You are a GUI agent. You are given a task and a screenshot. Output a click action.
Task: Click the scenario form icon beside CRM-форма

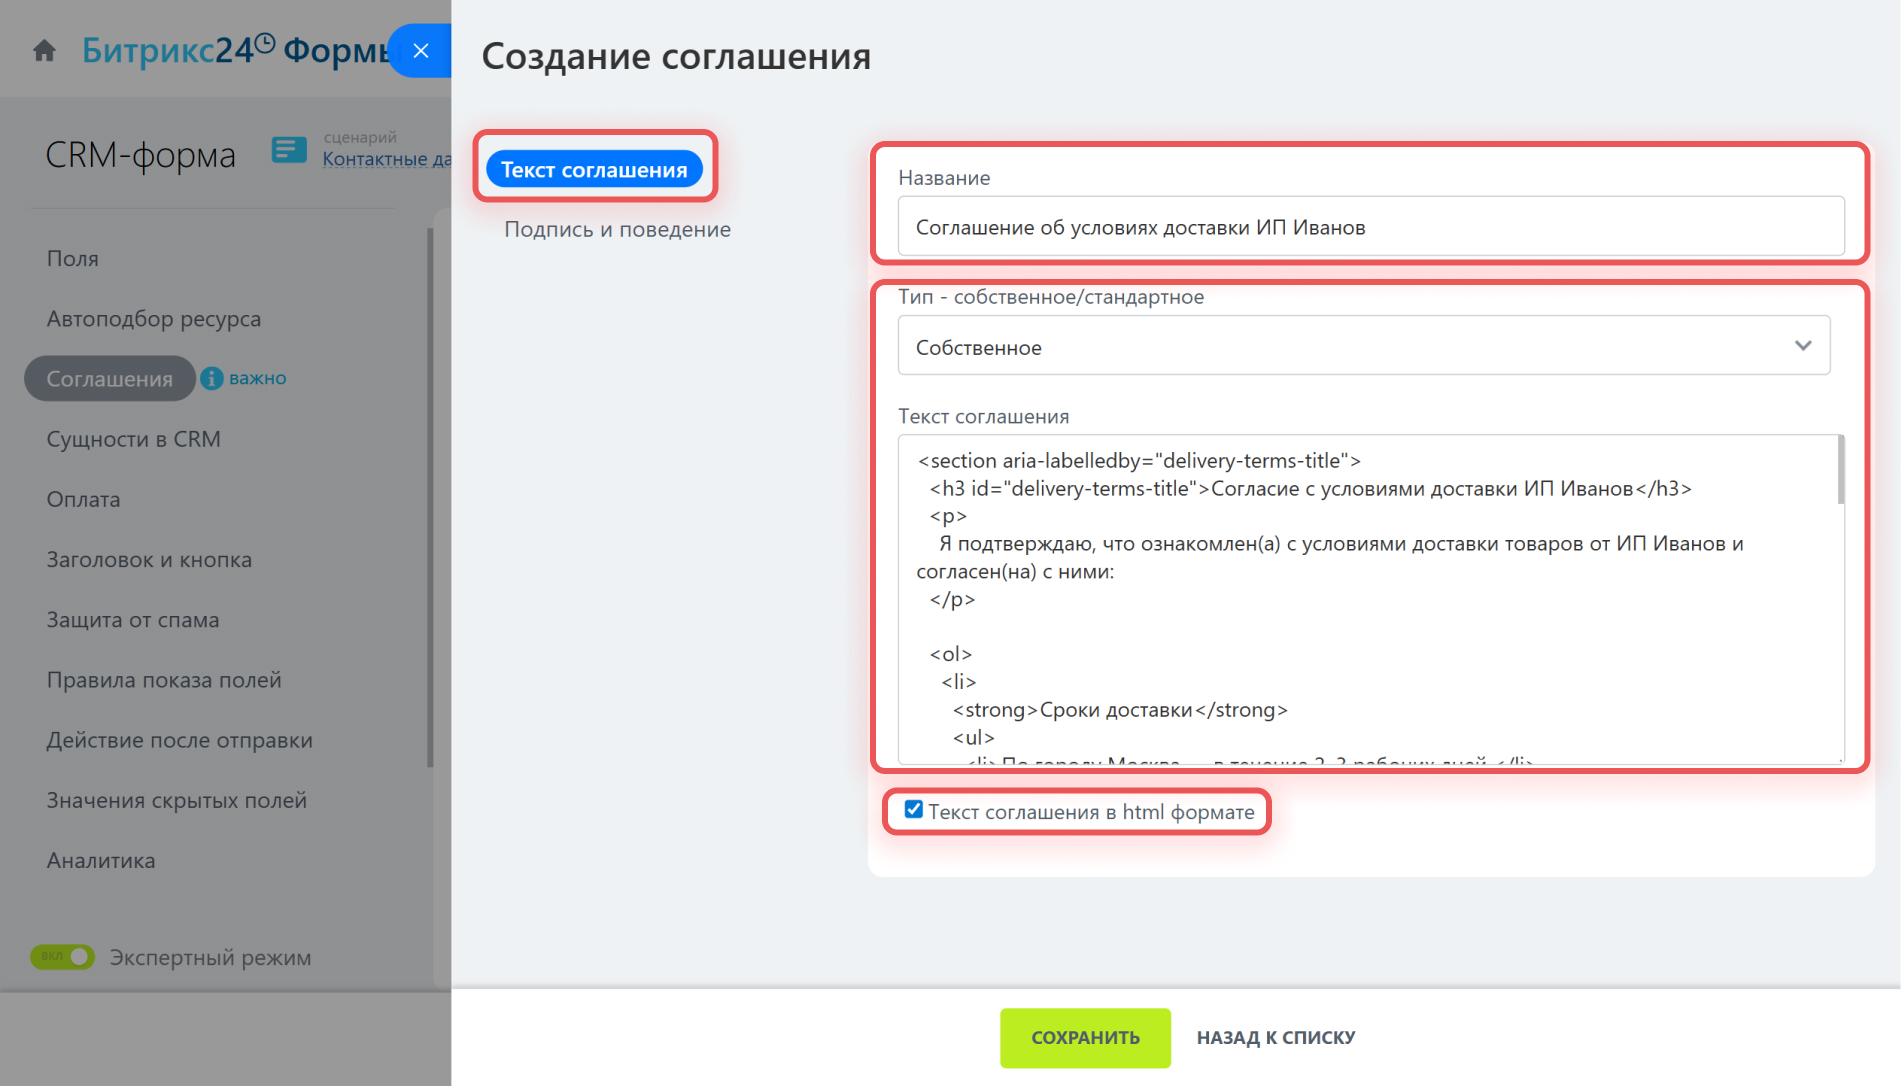tap(289, 150)
